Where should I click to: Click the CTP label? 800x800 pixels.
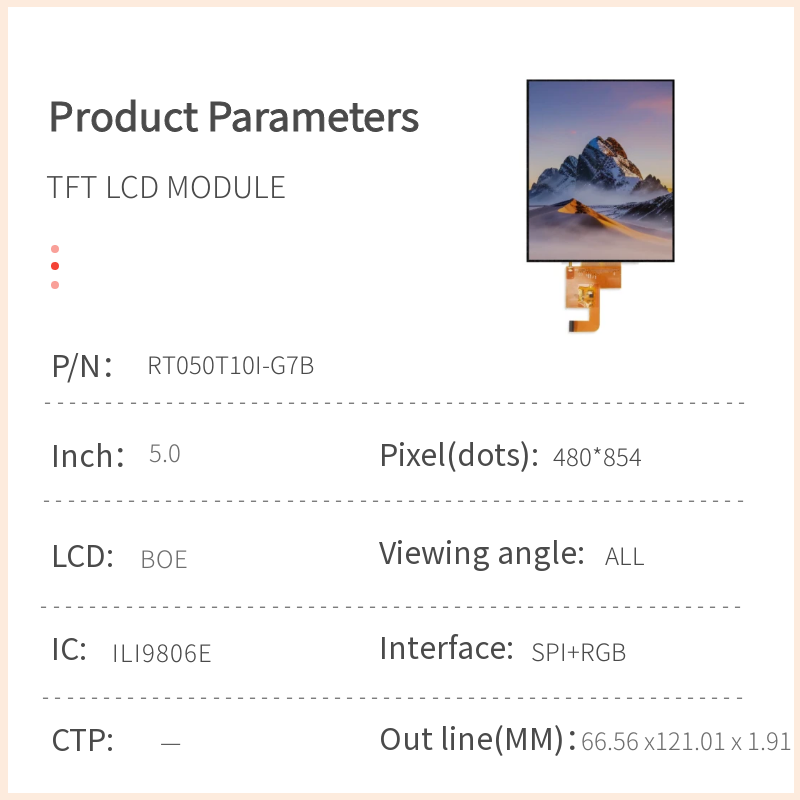click(83, 742)
